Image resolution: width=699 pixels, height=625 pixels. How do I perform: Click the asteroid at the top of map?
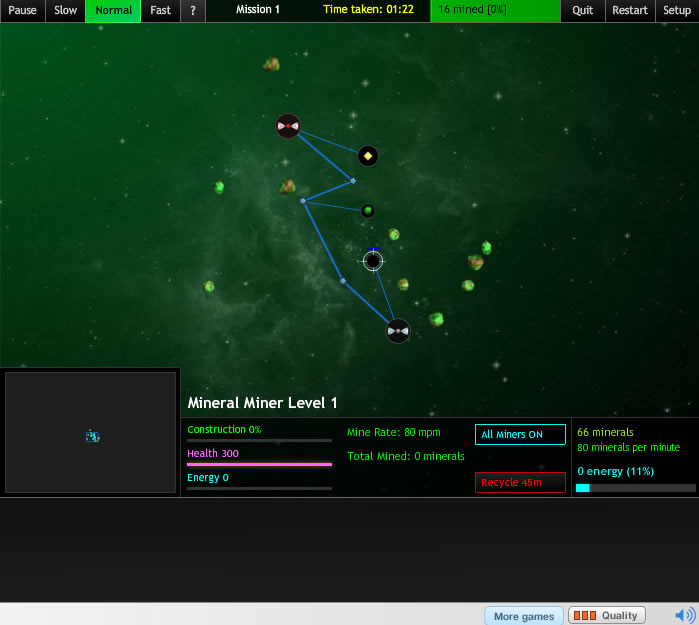click(271, 65)
